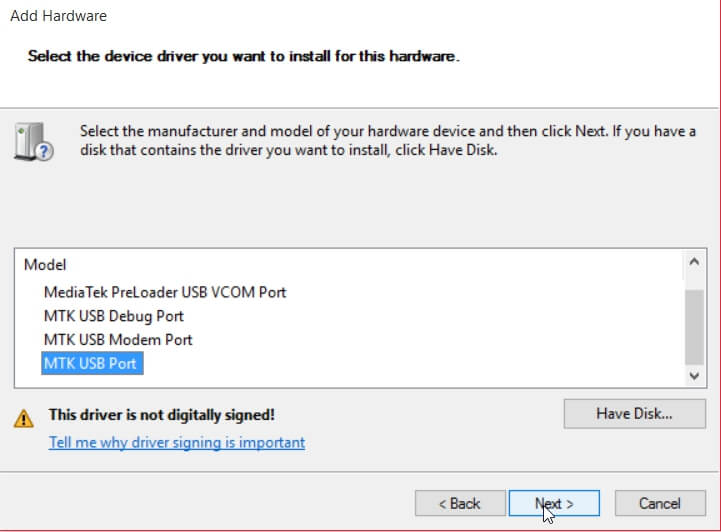Screen dimensions: 721x532
Task: Click the scrollbar track above the thumb
Action: pos(694,281)
